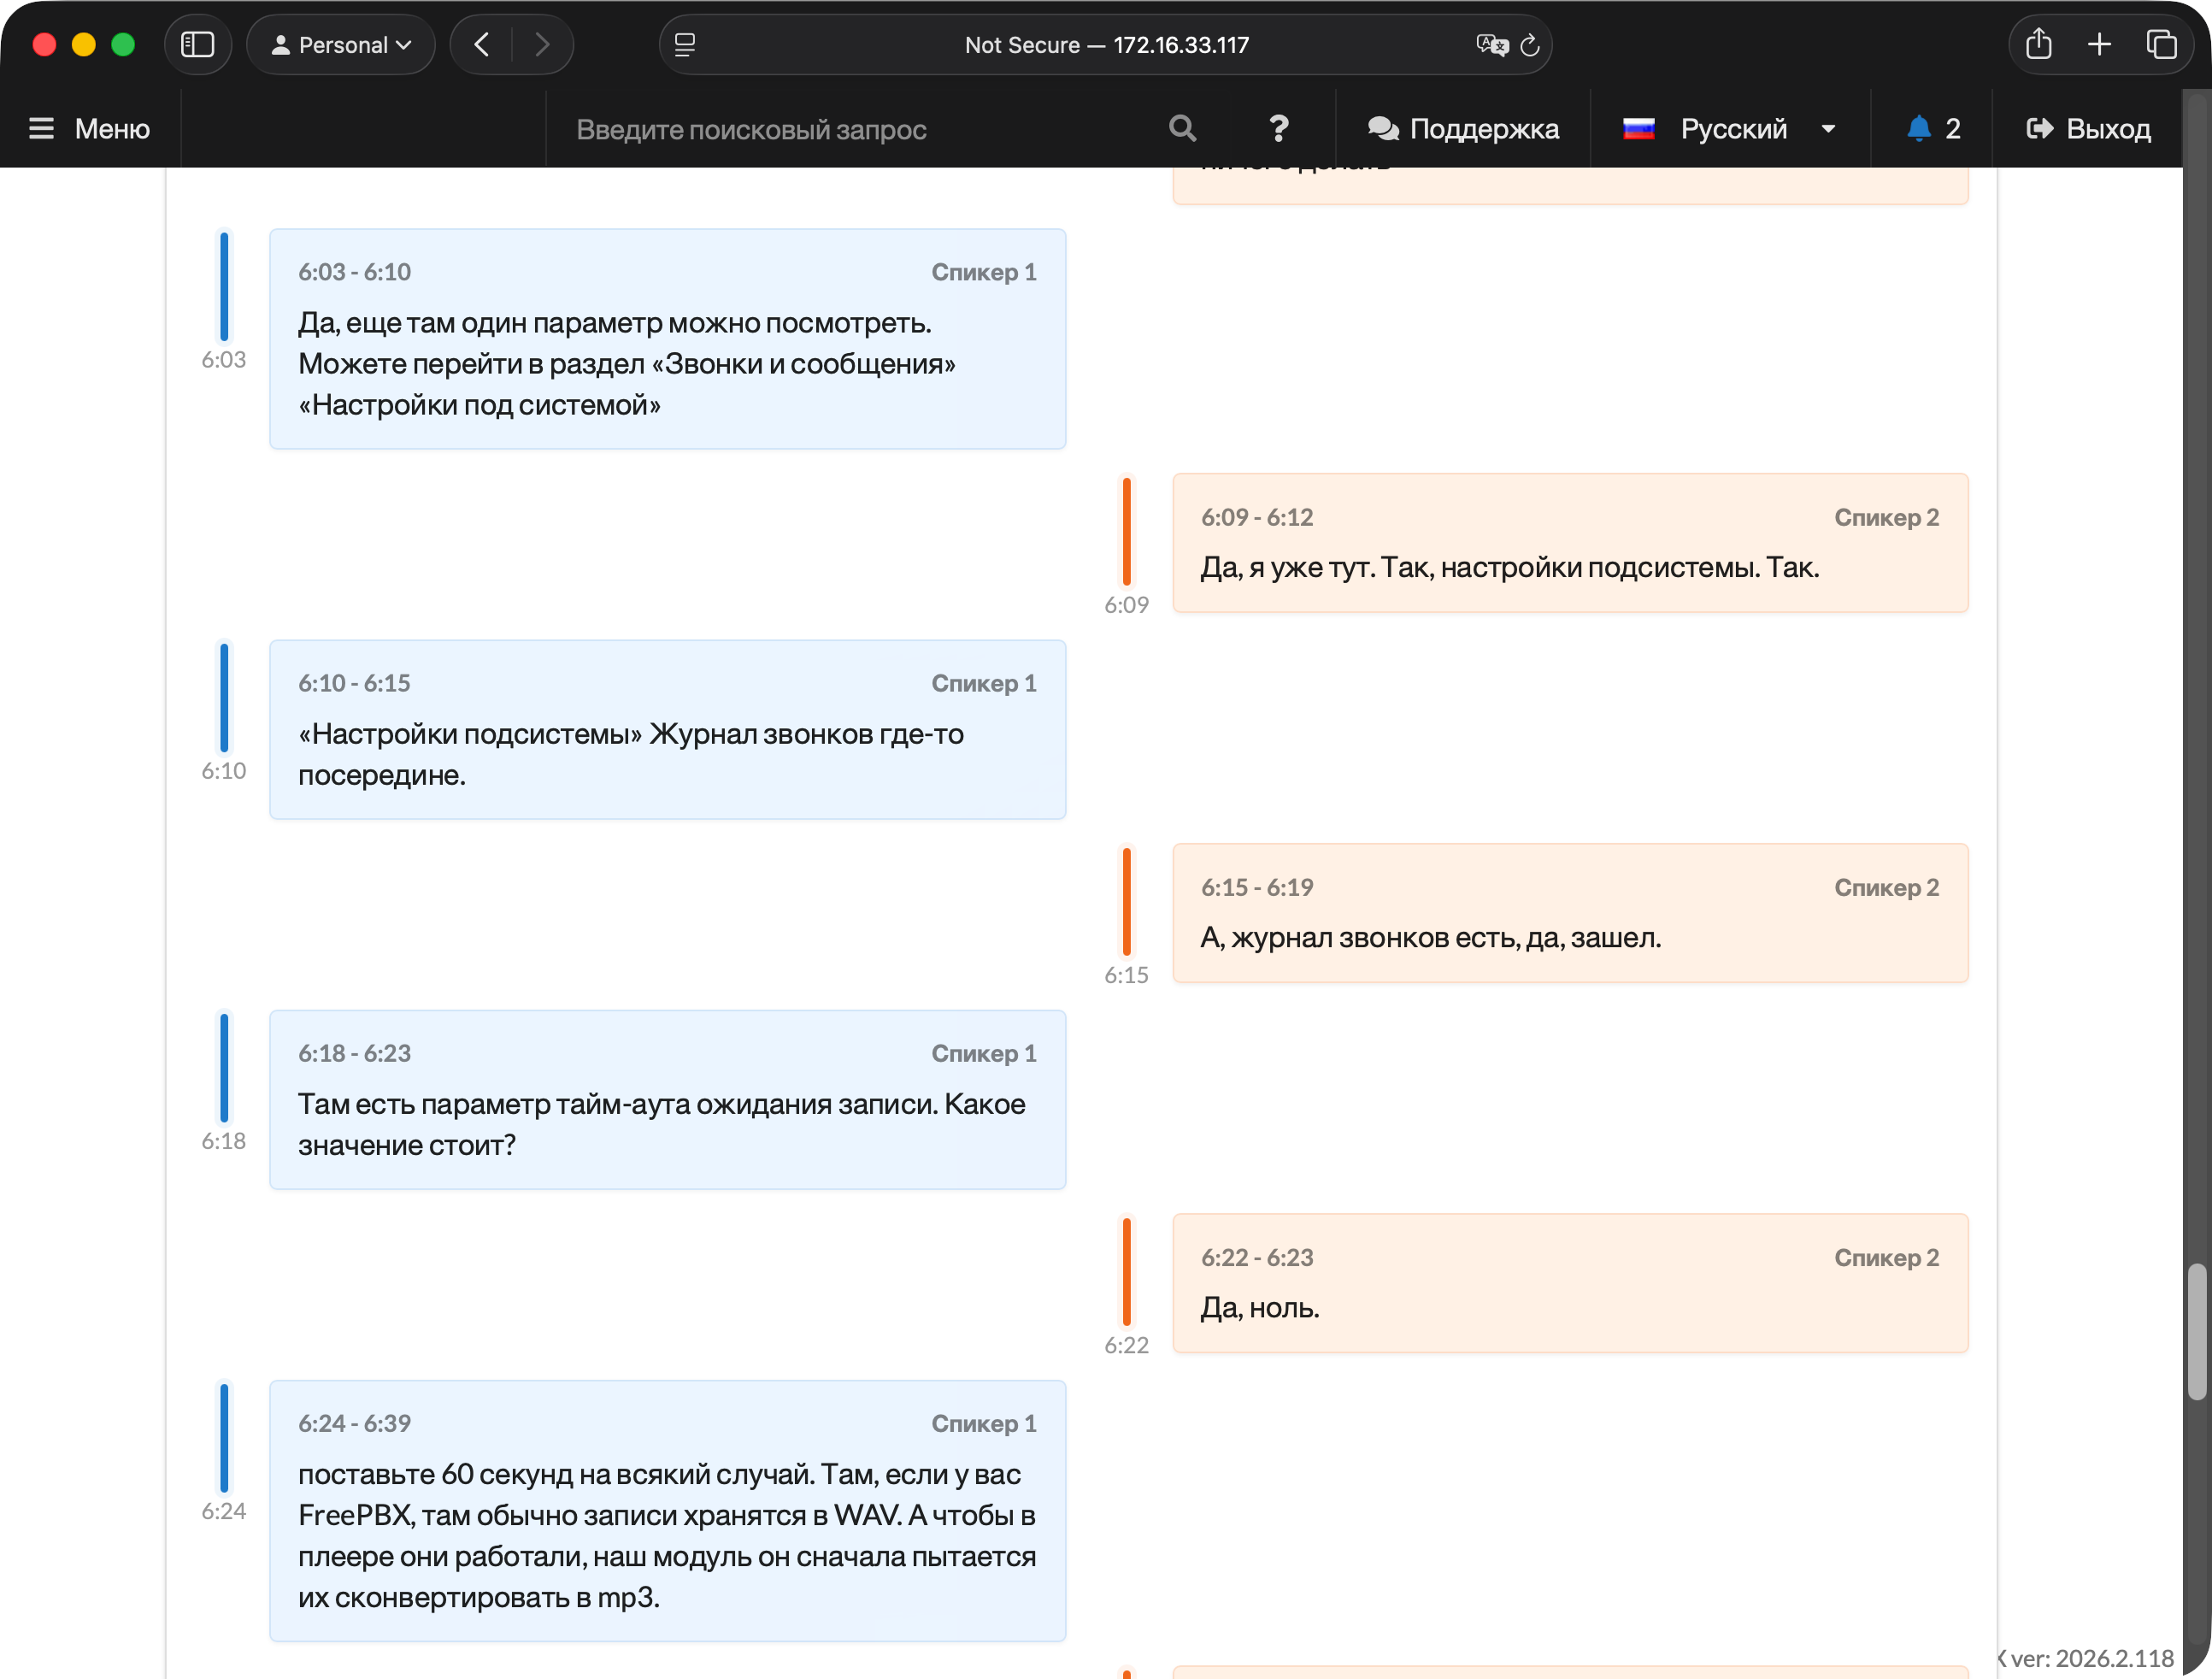Click message "Да, я уже тут"
The image size is (2212, 1679).
tap(1570, 543)
